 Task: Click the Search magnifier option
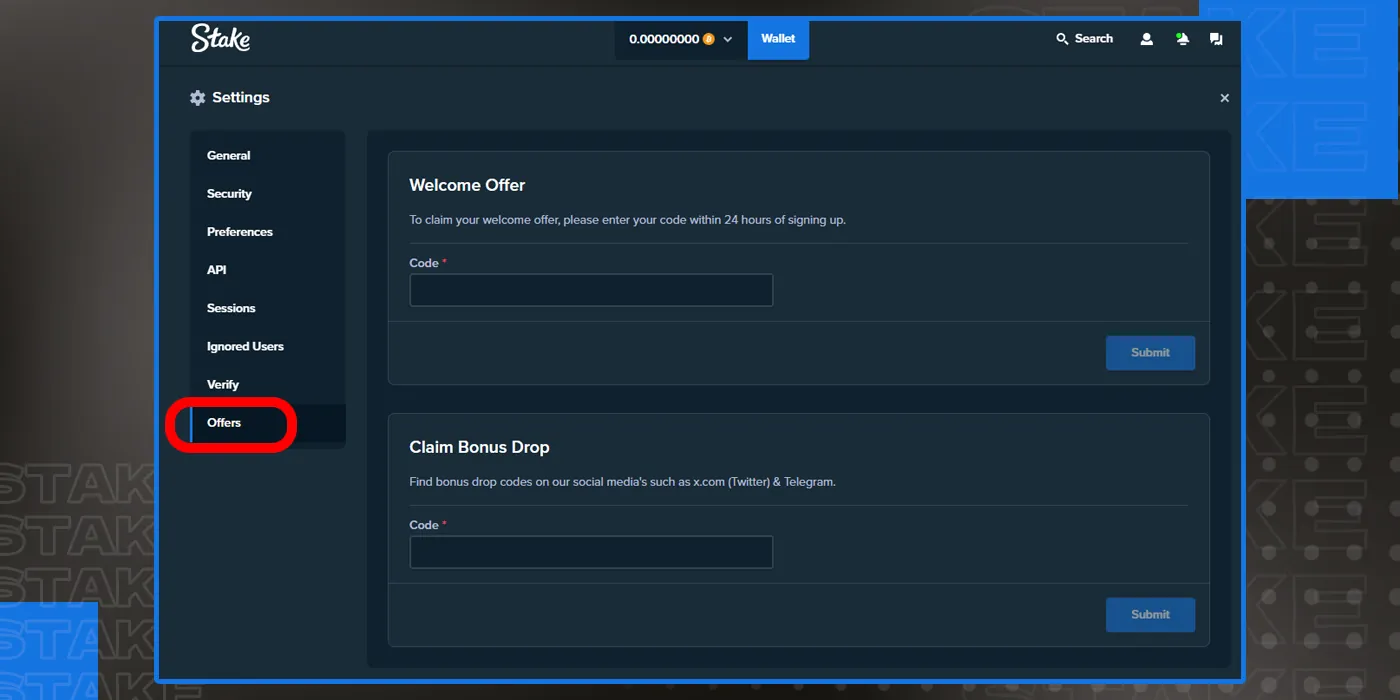(x=1085, y=39)
